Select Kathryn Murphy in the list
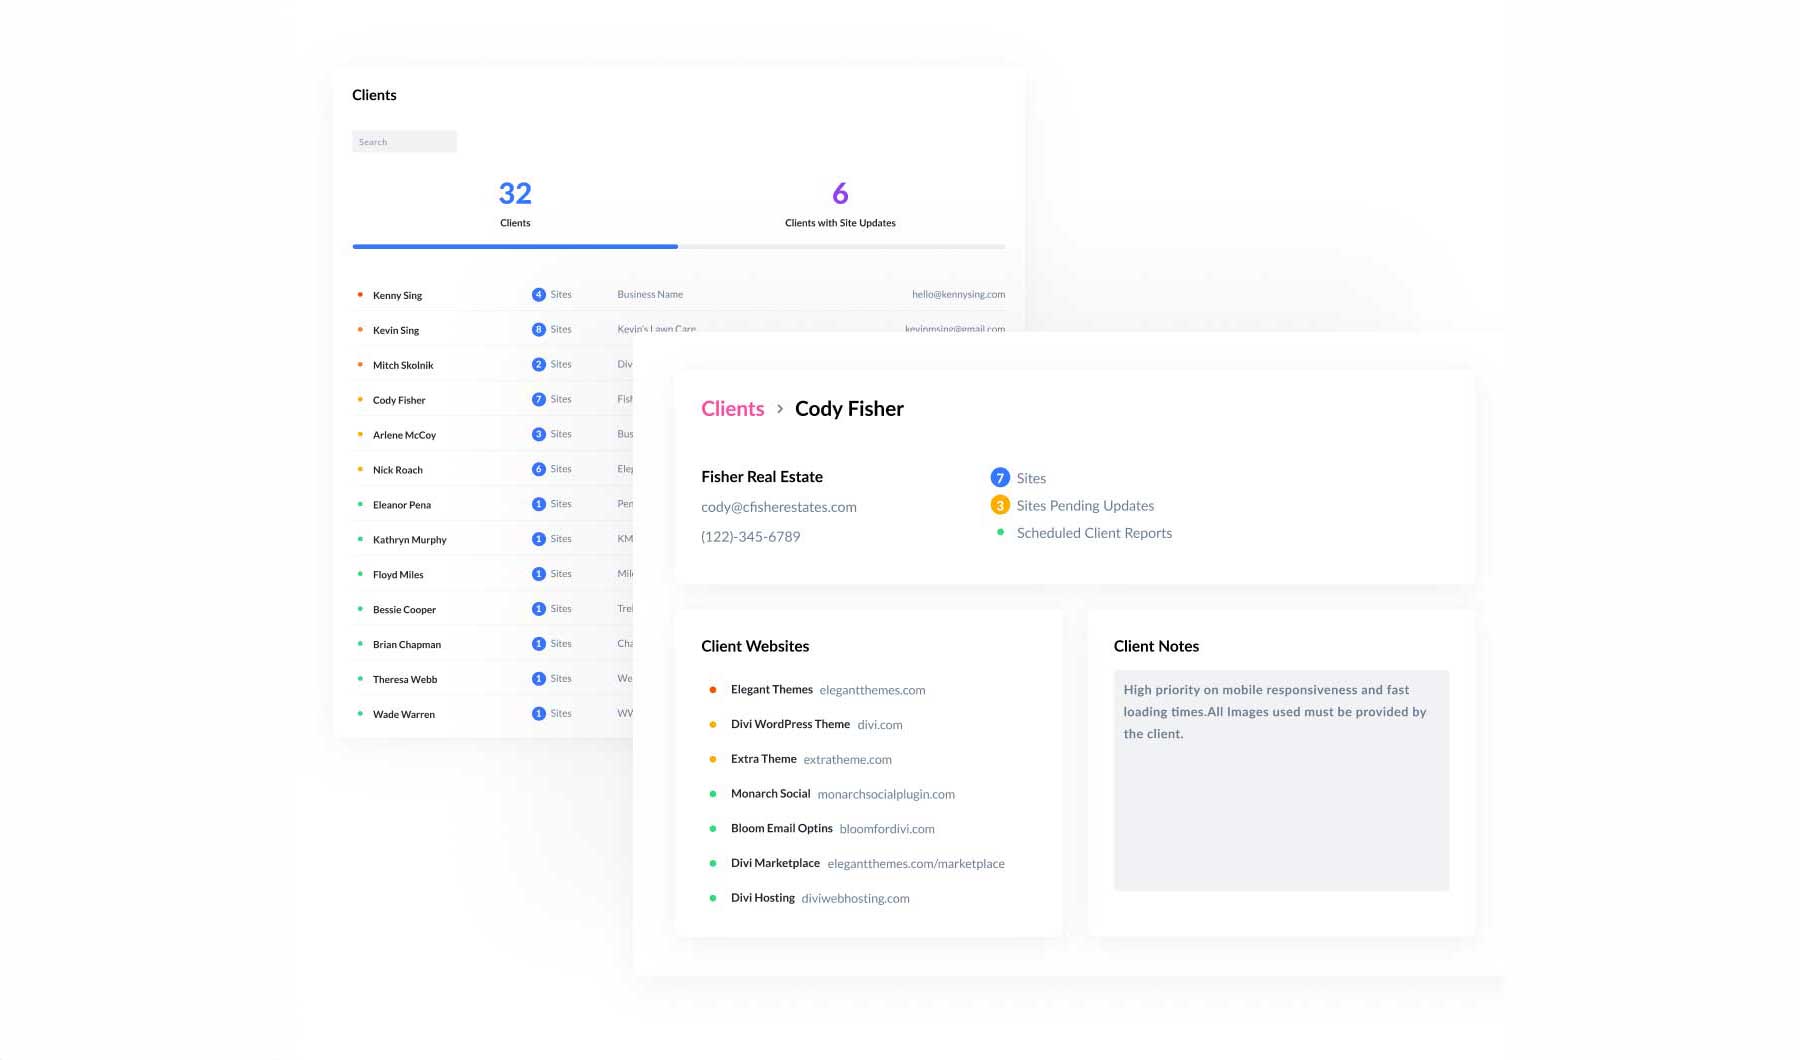 410,540
